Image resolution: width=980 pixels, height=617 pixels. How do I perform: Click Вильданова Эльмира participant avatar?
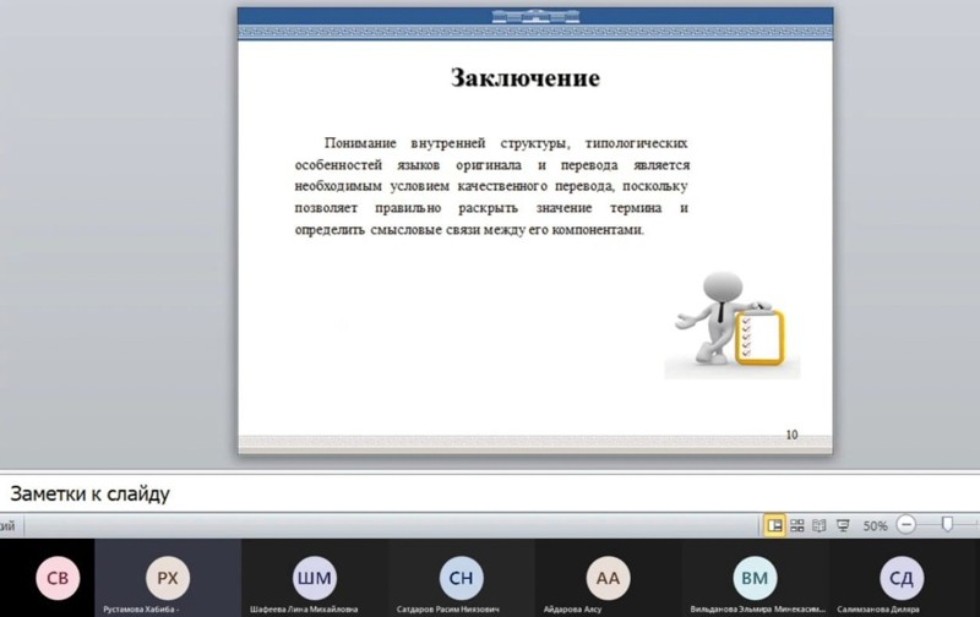755,578
